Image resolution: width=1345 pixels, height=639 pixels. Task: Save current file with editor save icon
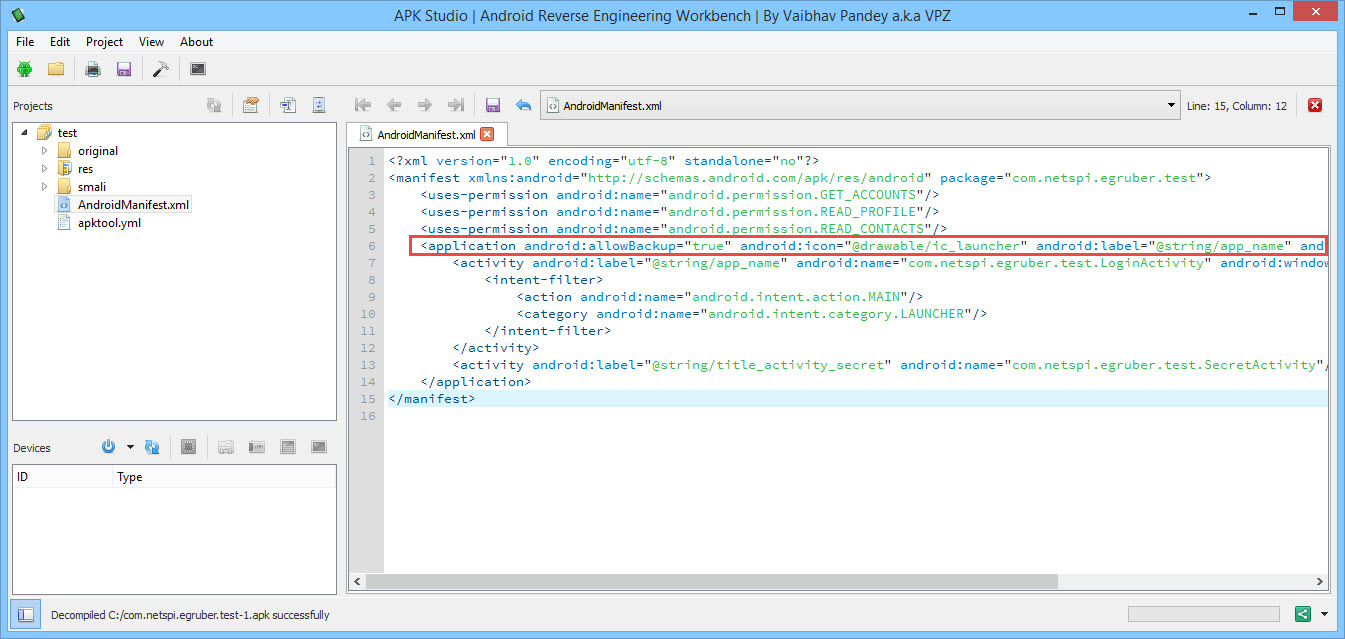(x=492, y=105)
